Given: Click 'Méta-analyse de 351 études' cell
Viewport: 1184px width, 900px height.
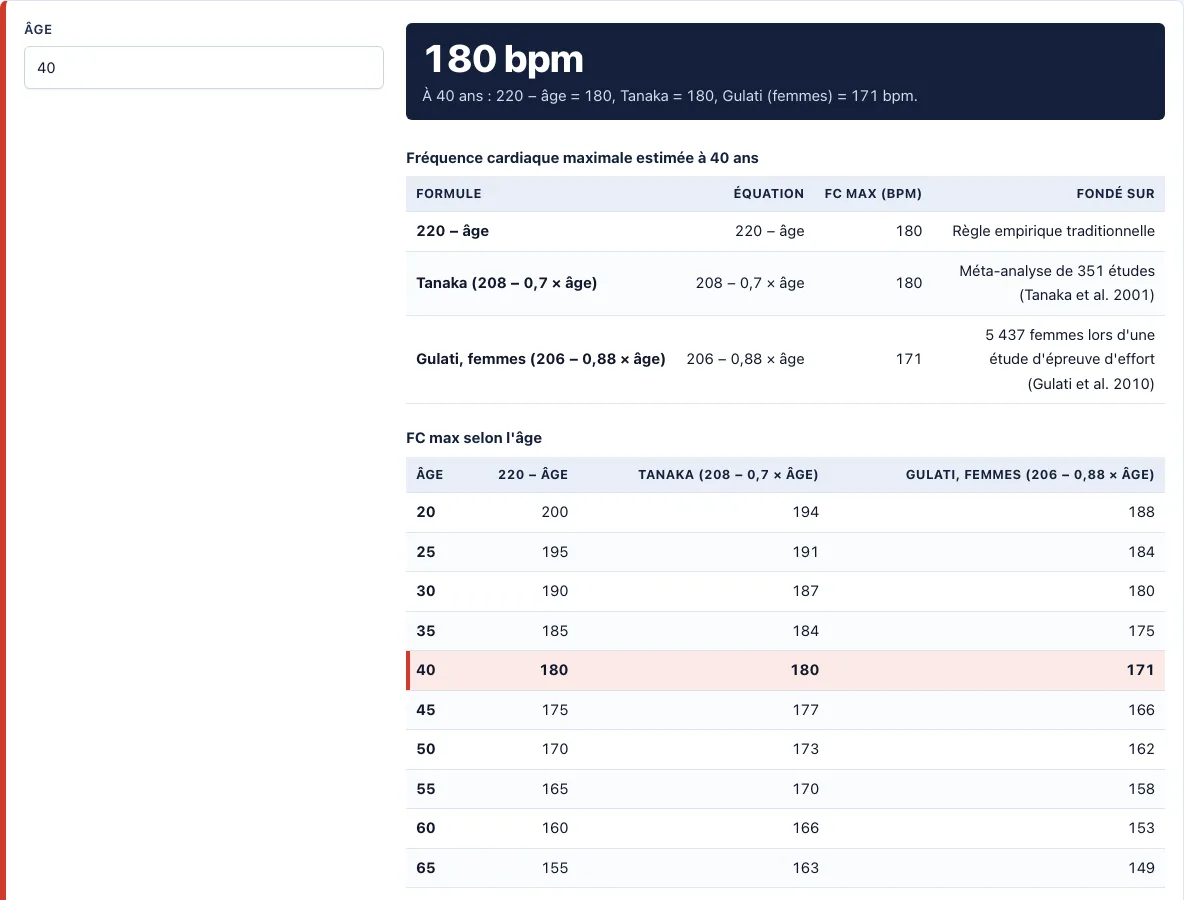Looking at the screenshot, I should pos(1056,283).
